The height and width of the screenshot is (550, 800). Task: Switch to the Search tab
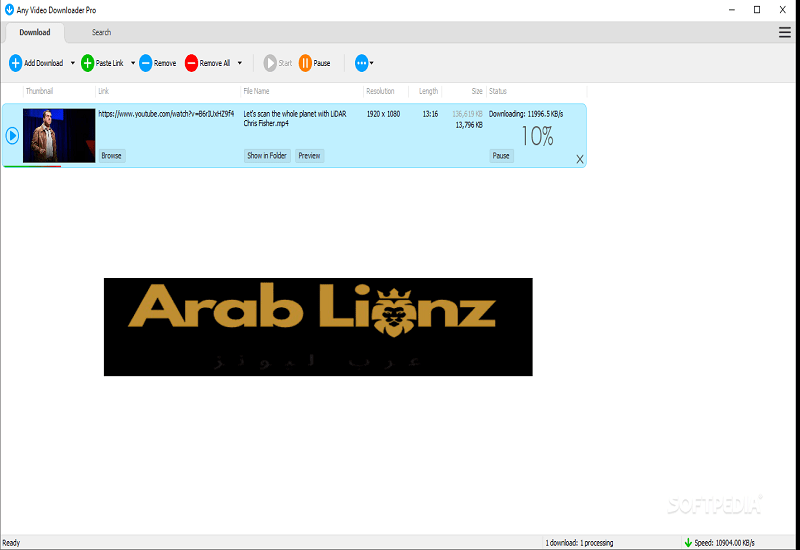(x=101, y=32)
